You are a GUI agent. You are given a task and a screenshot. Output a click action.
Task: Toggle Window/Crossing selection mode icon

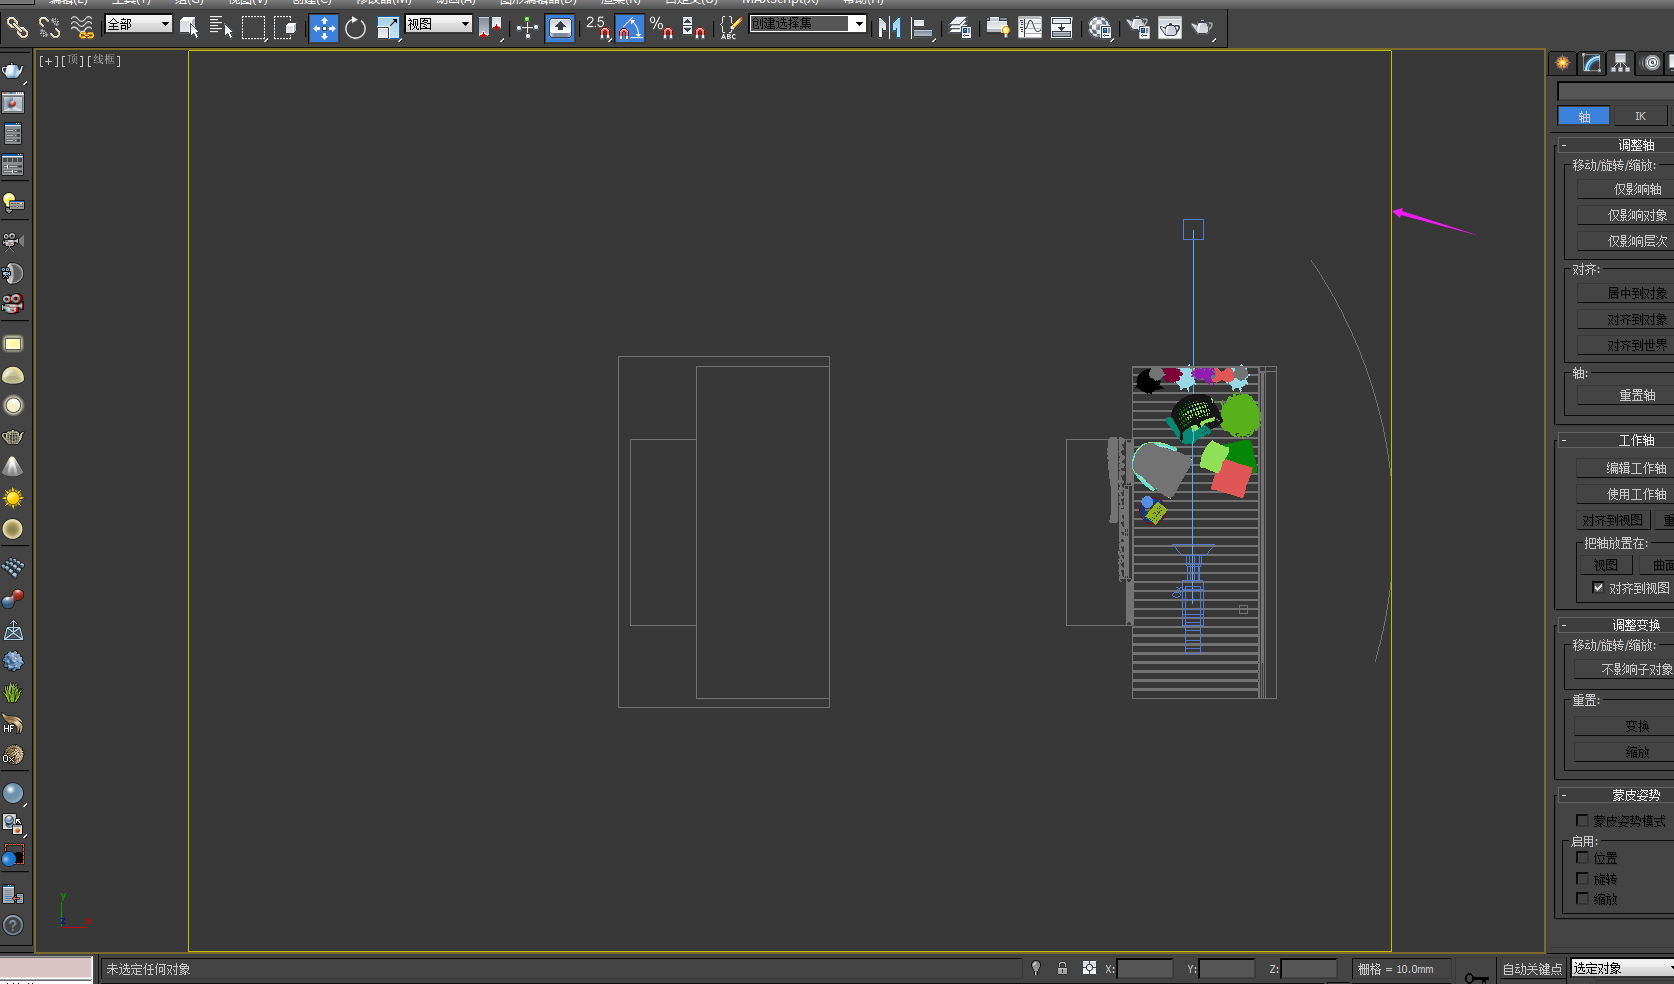[286, 27]
